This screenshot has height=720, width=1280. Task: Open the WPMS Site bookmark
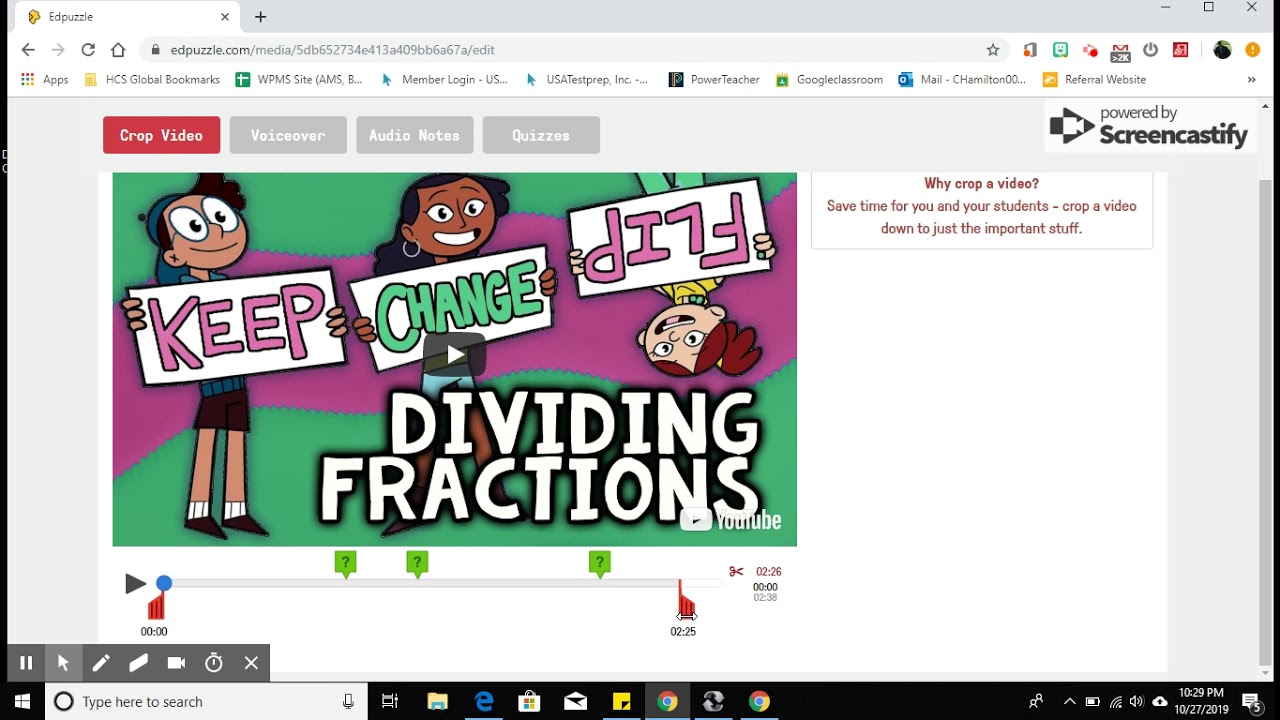coord(299,80)
